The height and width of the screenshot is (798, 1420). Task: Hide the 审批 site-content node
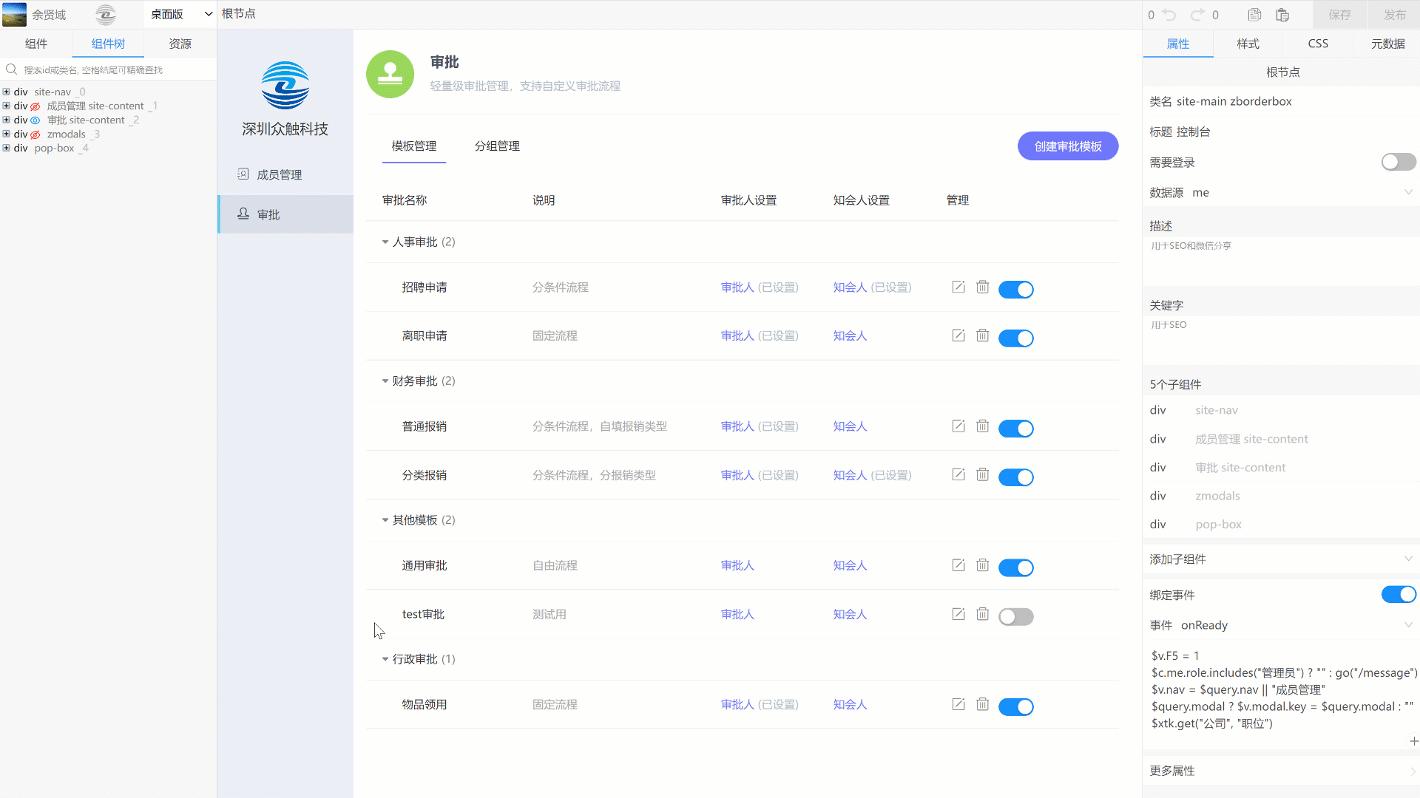pyautogui.click(x=35, y=120)
